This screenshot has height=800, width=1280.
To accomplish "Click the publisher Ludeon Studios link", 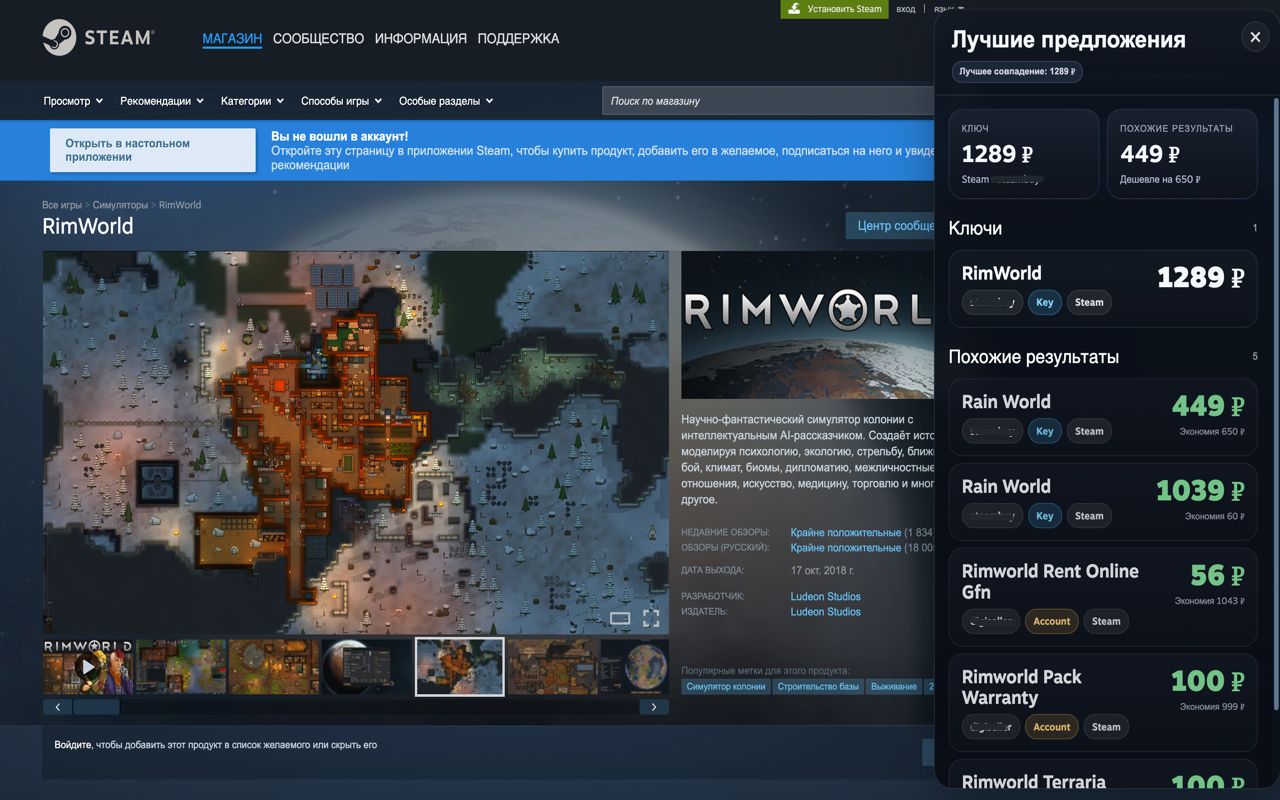I will 826,612.
